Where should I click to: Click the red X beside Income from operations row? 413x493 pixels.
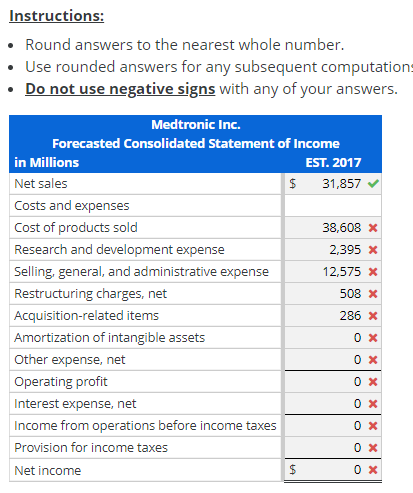click(373, 426)
